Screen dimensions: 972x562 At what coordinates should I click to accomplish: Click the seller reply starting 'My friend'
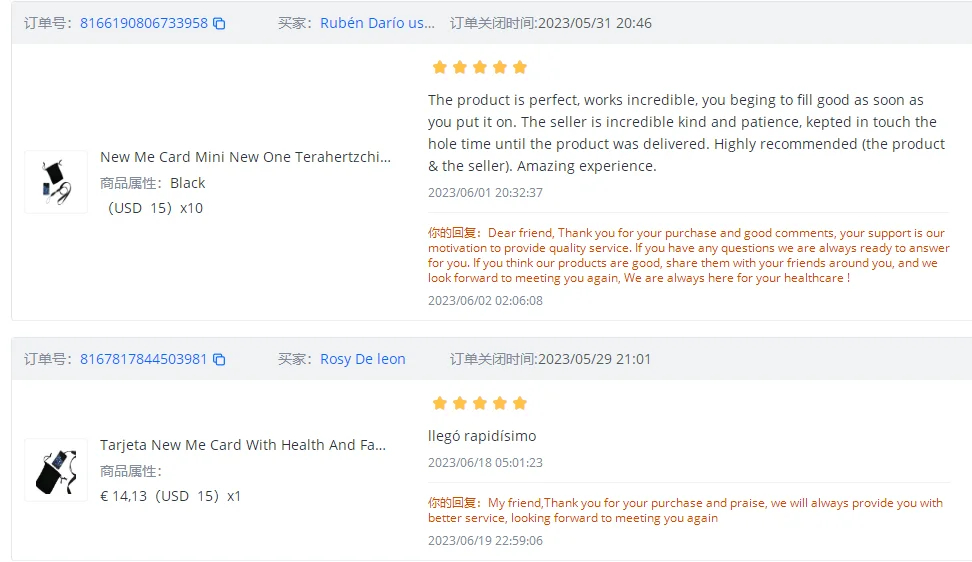[686, 510]
